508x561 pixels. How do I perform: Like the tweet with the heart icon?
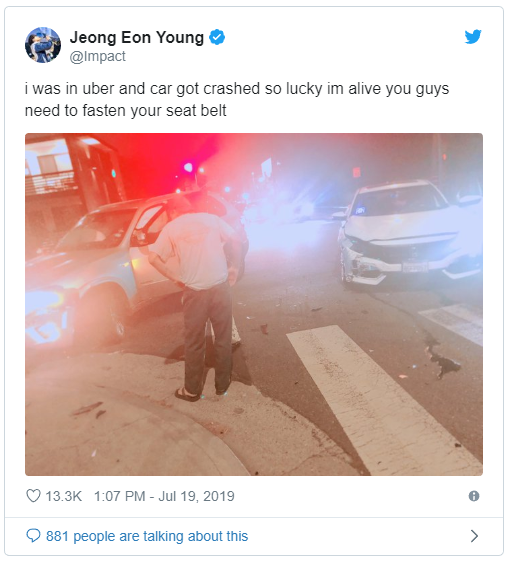[33, 496]
